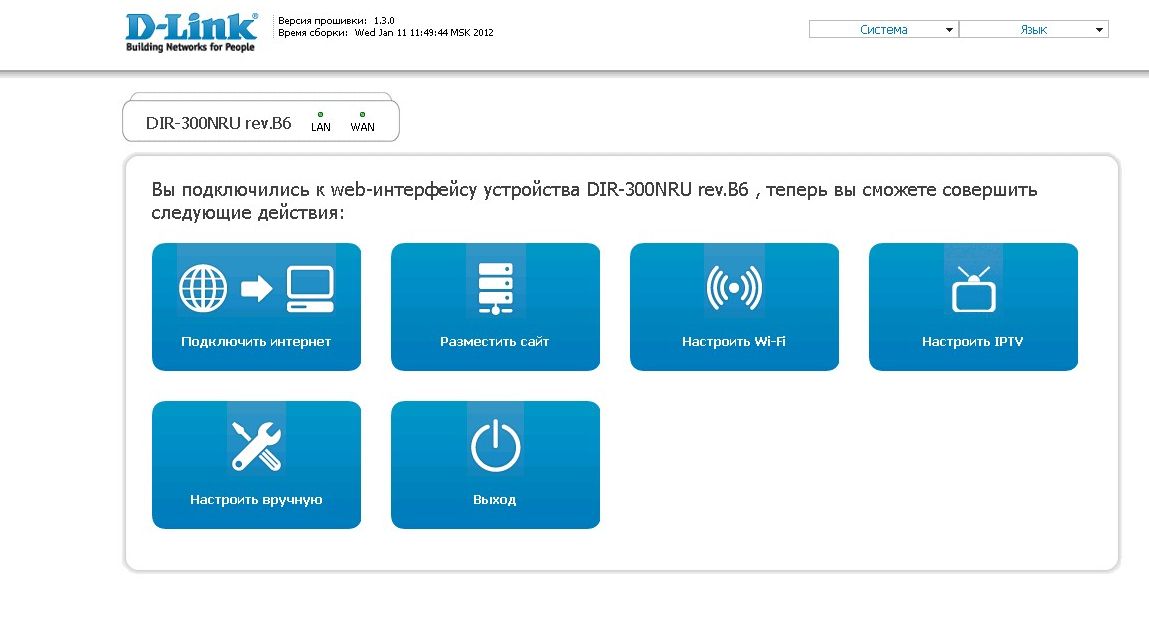Click the D-Link logo
The height and width of the screenshot is (643, 1149).
[x=191, y=33]
